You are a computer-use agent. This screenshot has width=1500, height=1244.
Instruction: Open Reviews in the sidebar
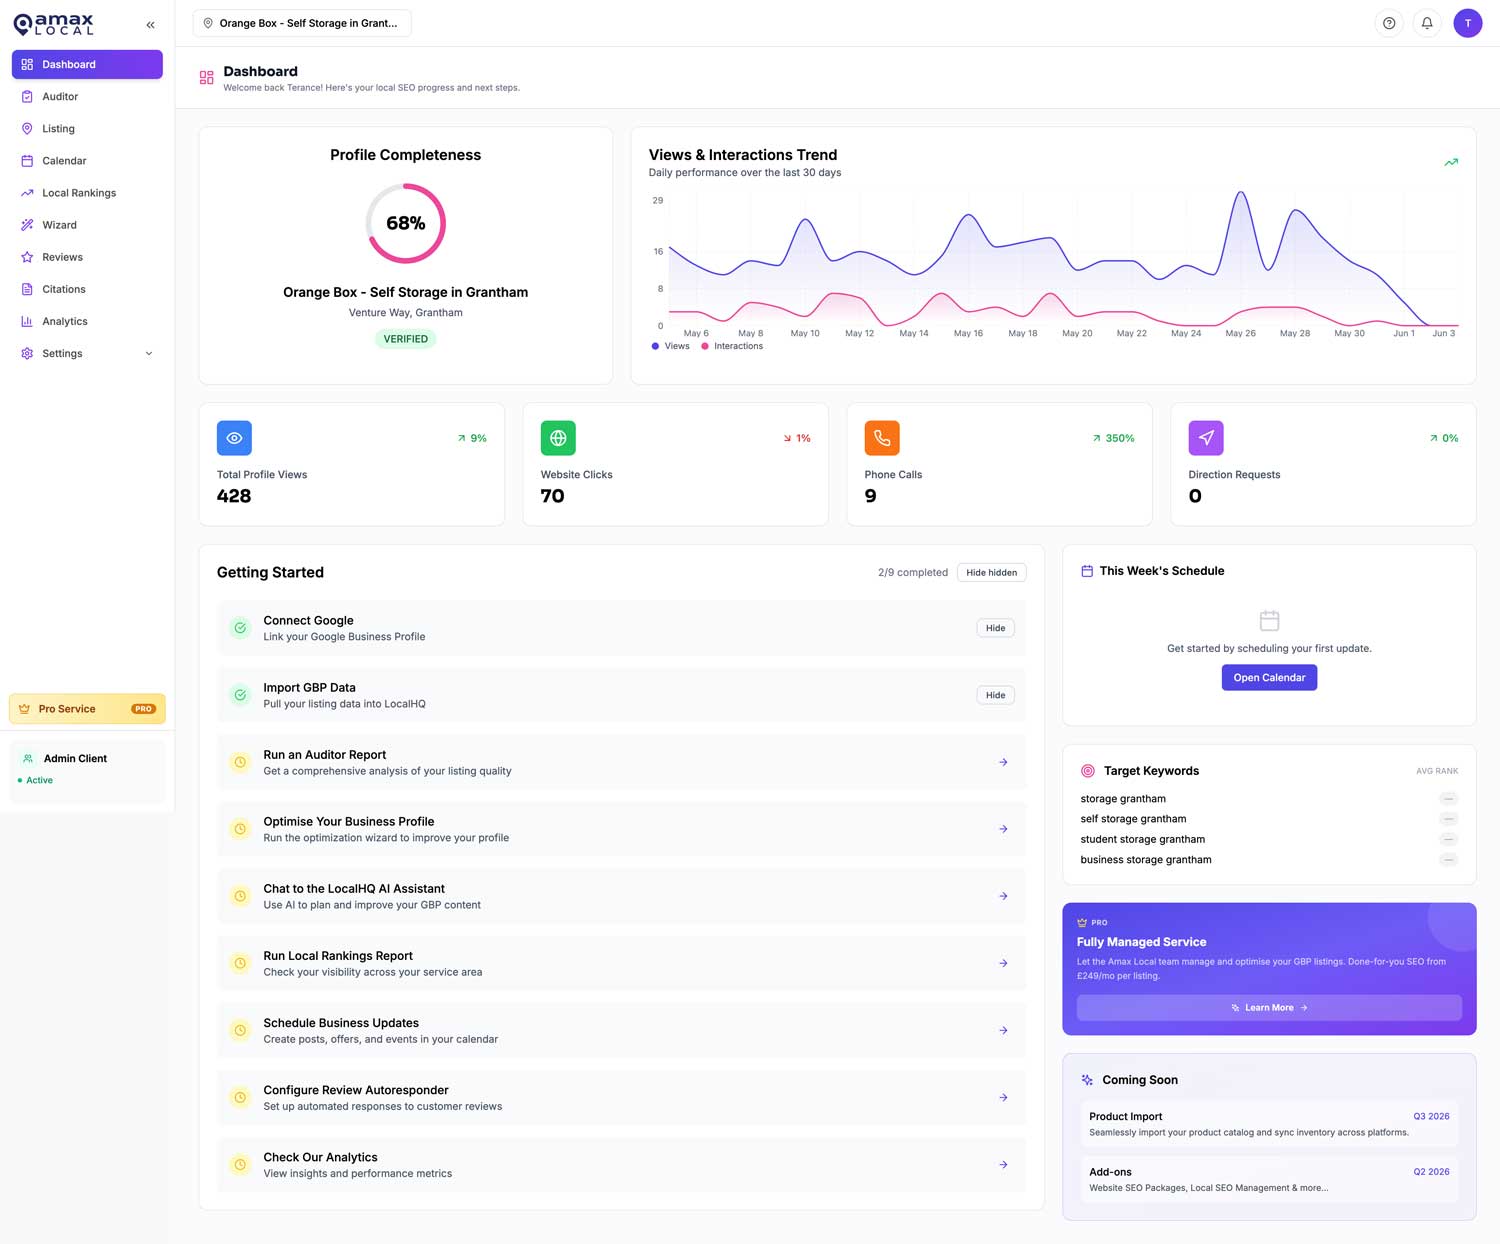(87, 257)
